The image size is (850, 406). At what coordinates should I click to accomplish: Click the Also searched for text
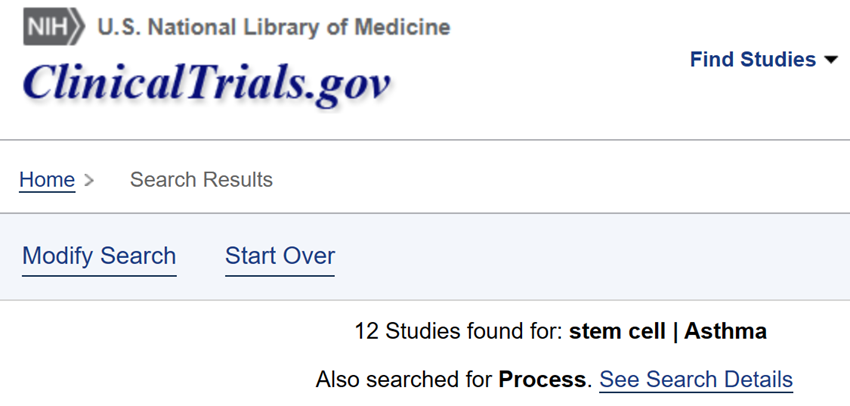click(404, 379)
